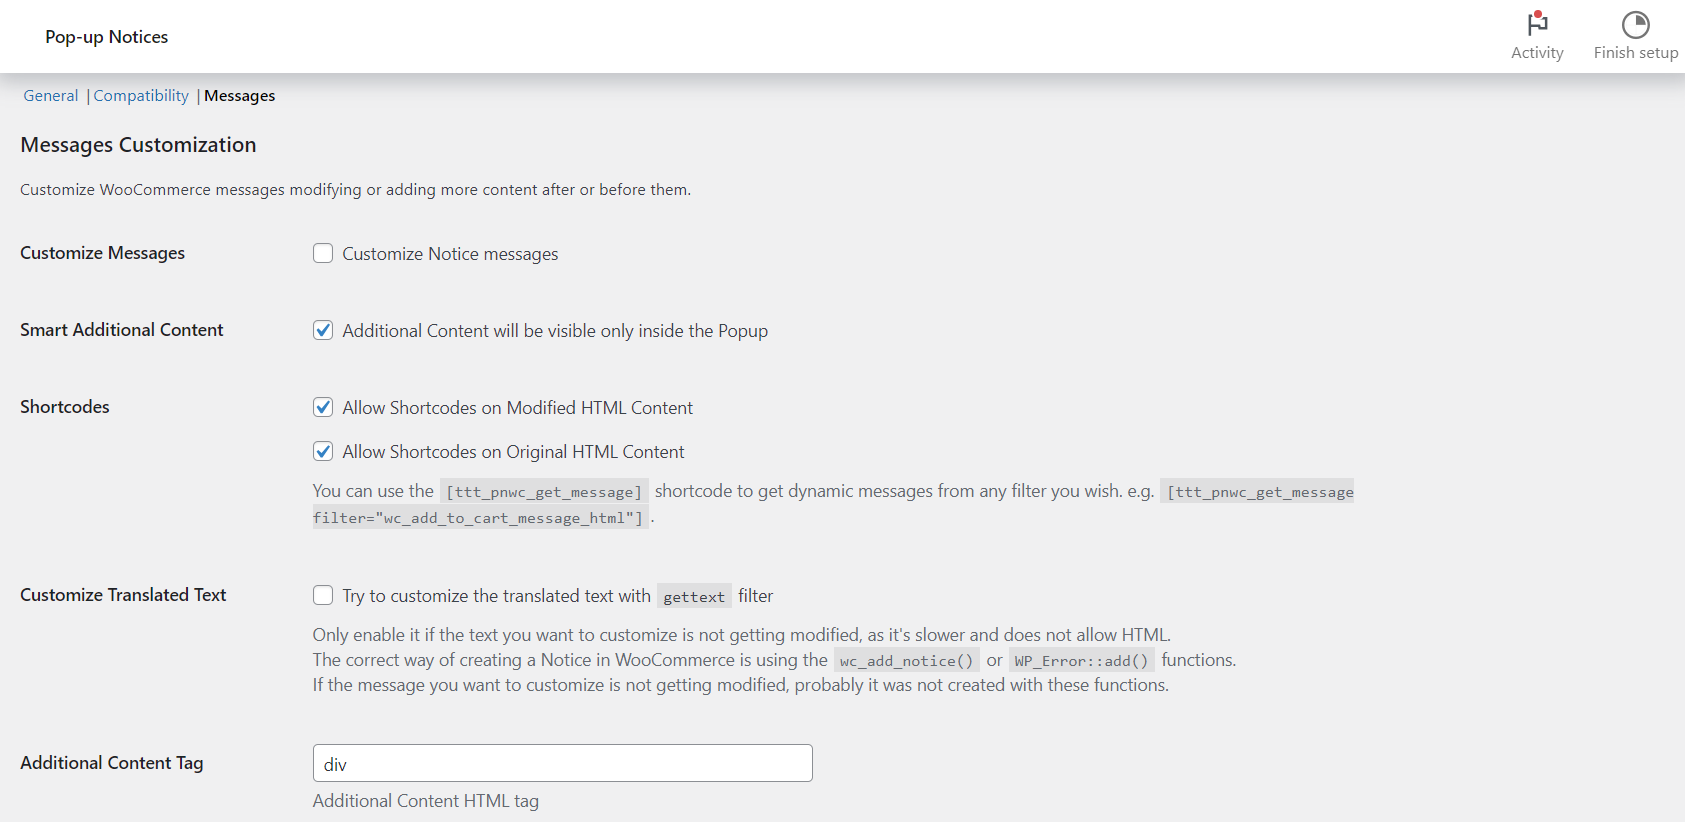Switch to the General settings tab
1685x822 pixels.
pos(51,96)
